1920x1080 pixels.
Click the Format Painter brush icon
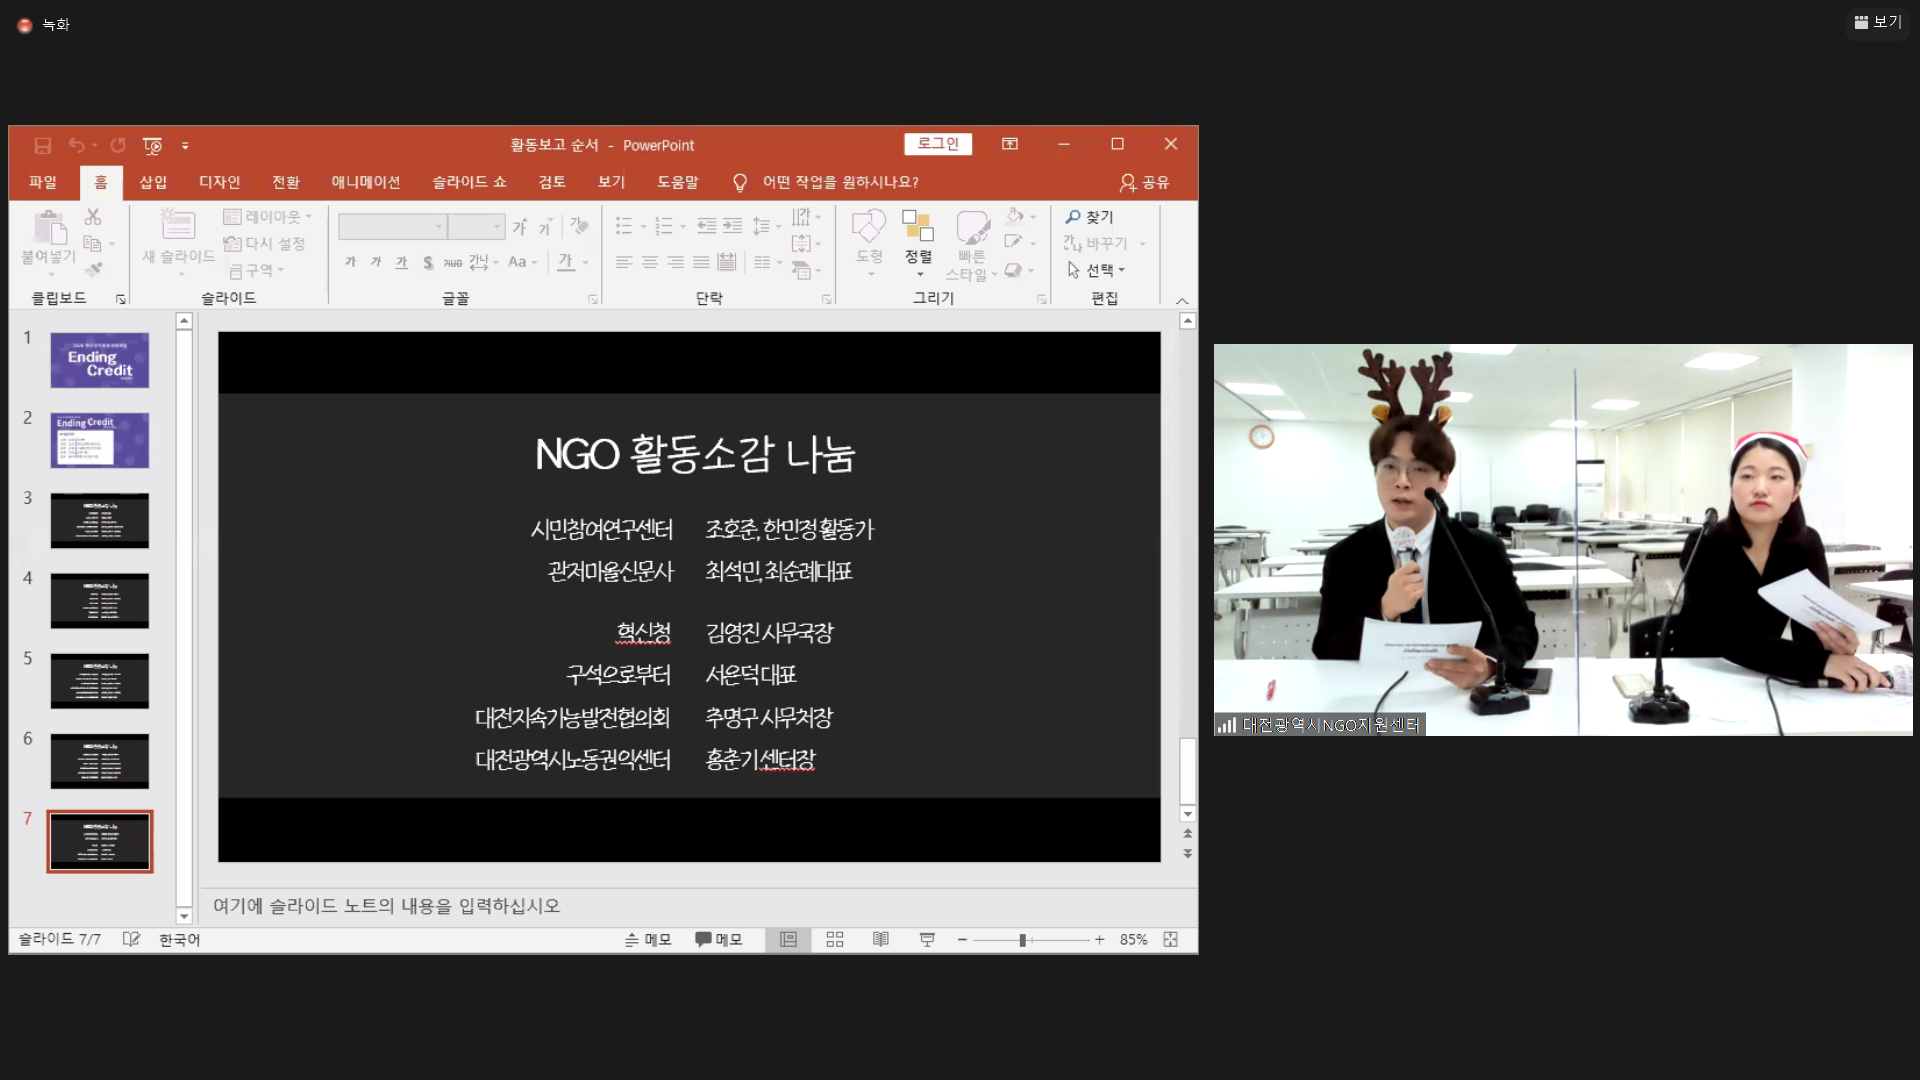(93, 270)
